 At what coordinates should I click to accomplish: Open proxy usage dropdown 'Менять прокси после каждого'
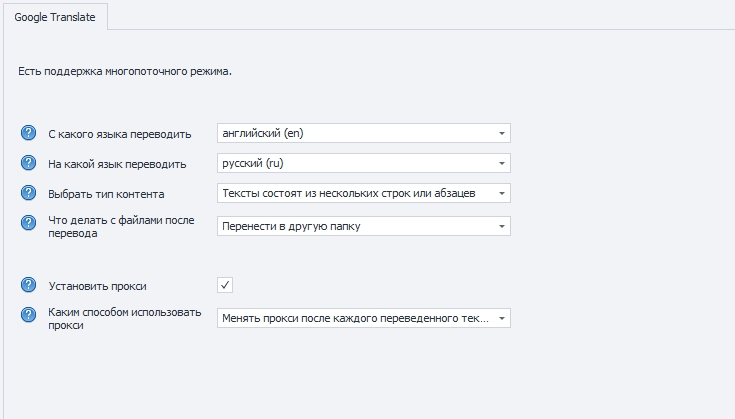[x=364, y=318]
